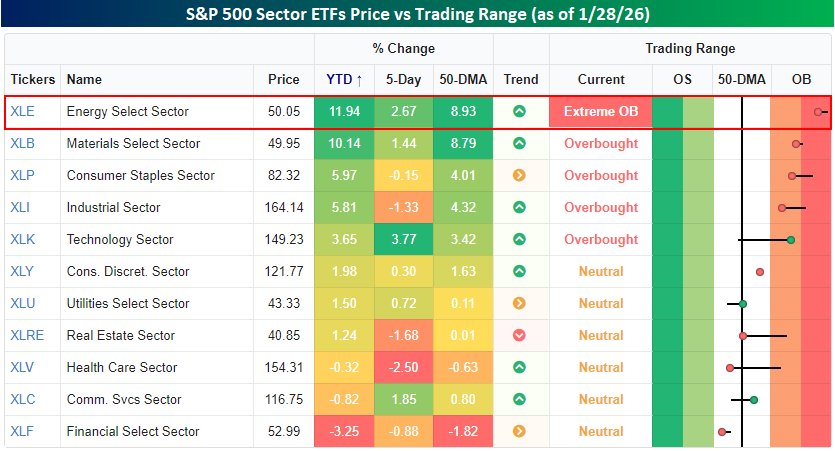Click the green uptrend icon for XLE
Viewport: 835px width, 451px height.
coord(520,112)
